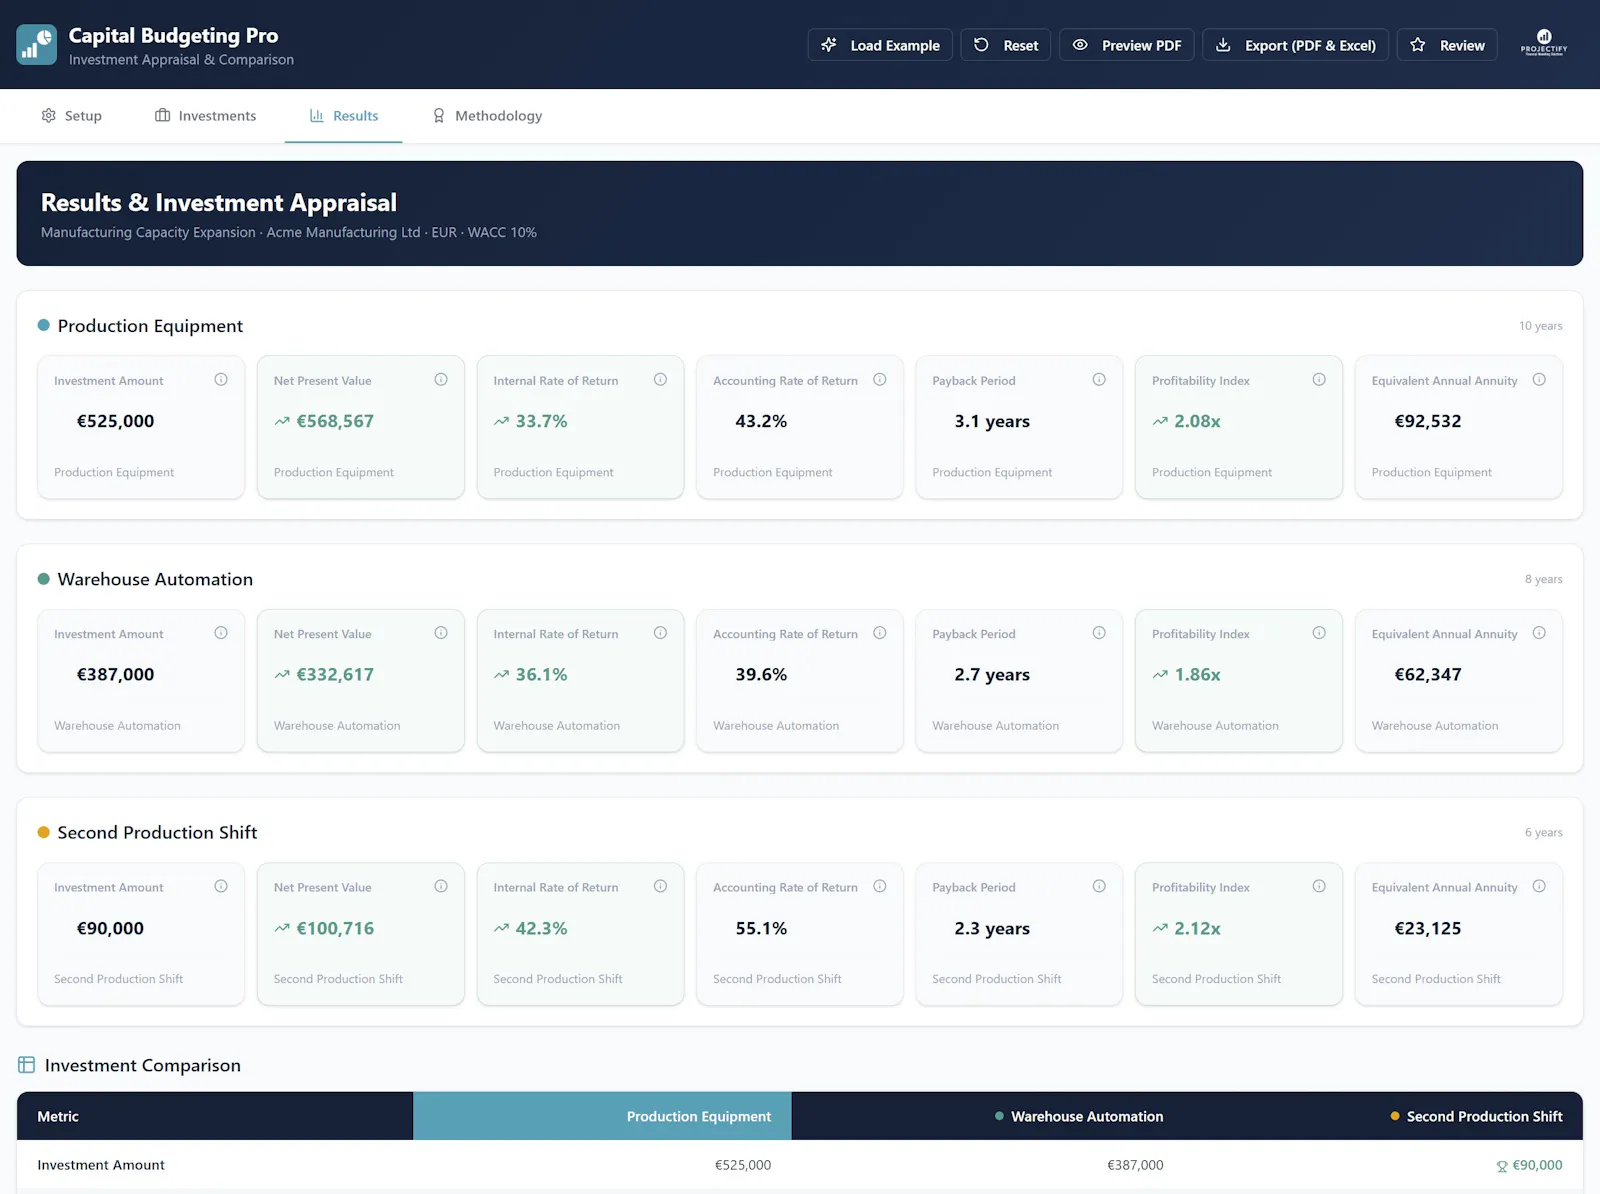Open info for Warehouse Automation Net Present Value
This screenshot has width=1600, height=1194.
[x=441, y=633]
